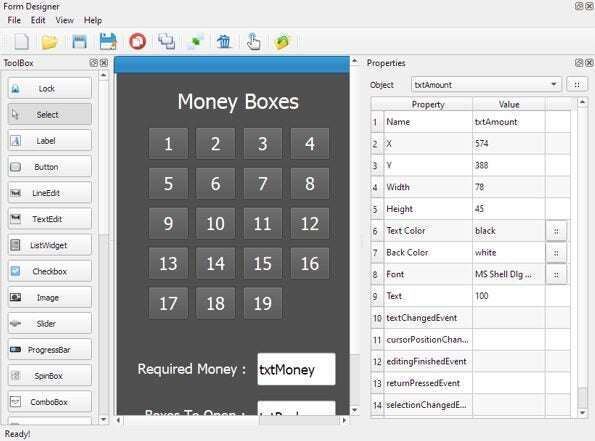595x441 pixels.
Task: Click money box button 7
Action: point(263,184)
